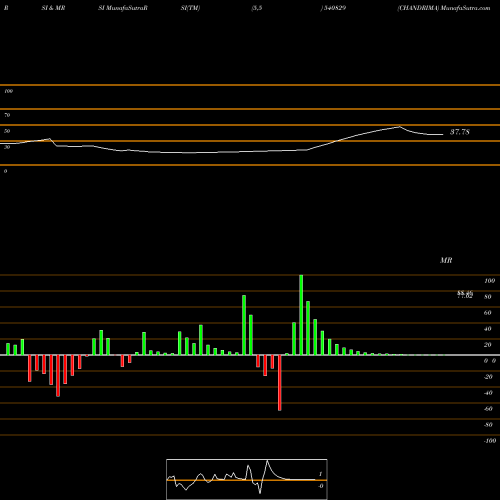
Task: Click the SI MunafaSutraR header text
Action: (123, 8)
